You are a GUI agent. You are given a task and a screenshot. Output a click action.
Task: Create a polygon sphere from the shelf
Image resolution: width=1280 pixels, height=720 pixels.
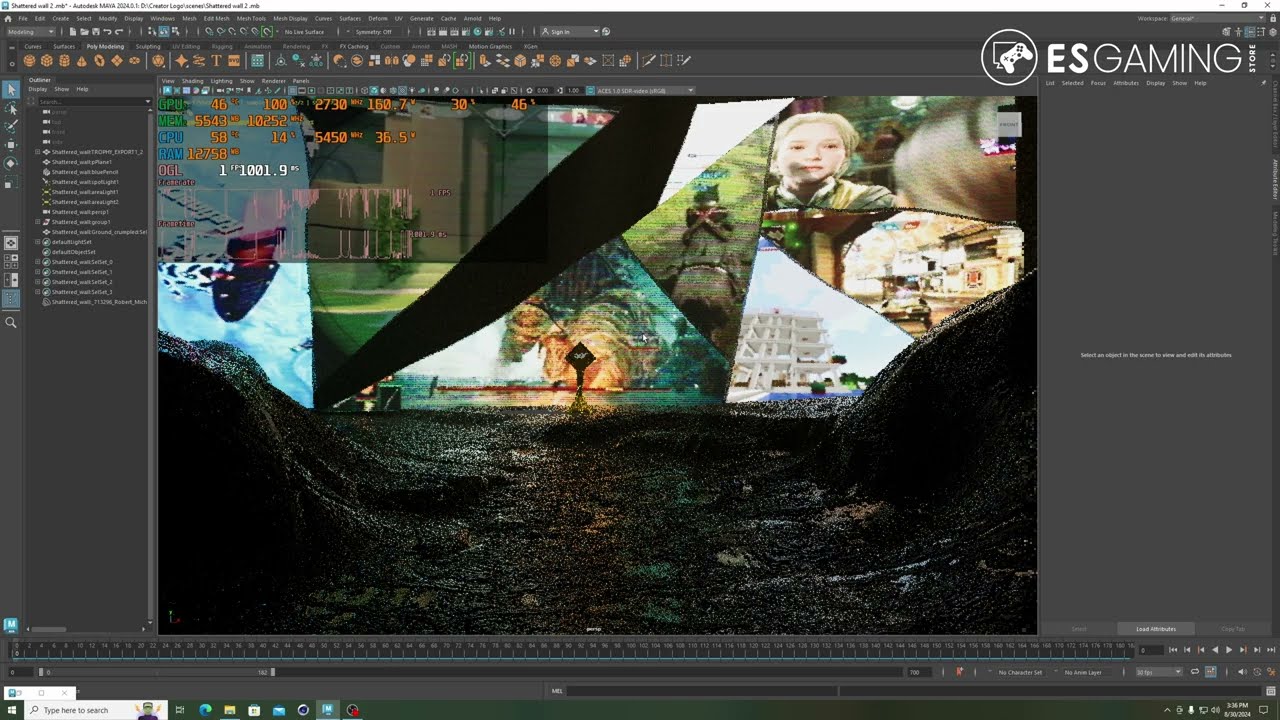(x=29, y=61)
